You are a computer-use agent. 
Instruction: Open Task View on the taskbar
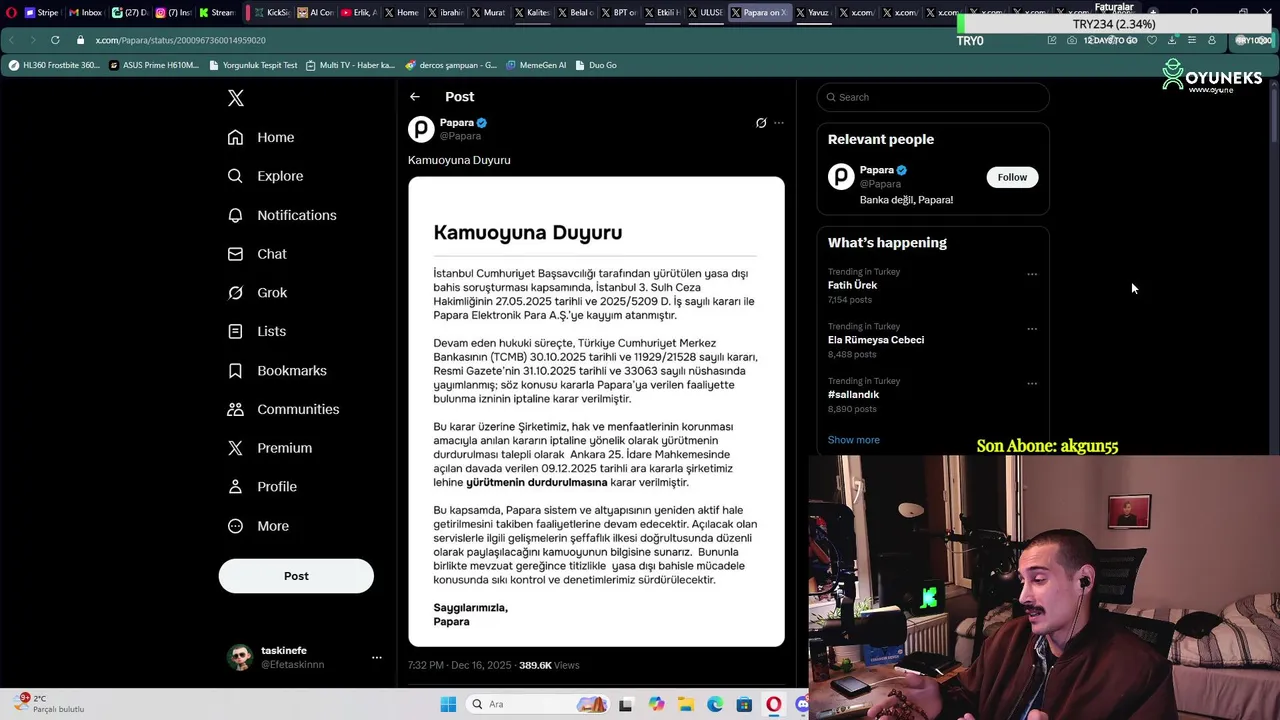[x=625, y=704]
